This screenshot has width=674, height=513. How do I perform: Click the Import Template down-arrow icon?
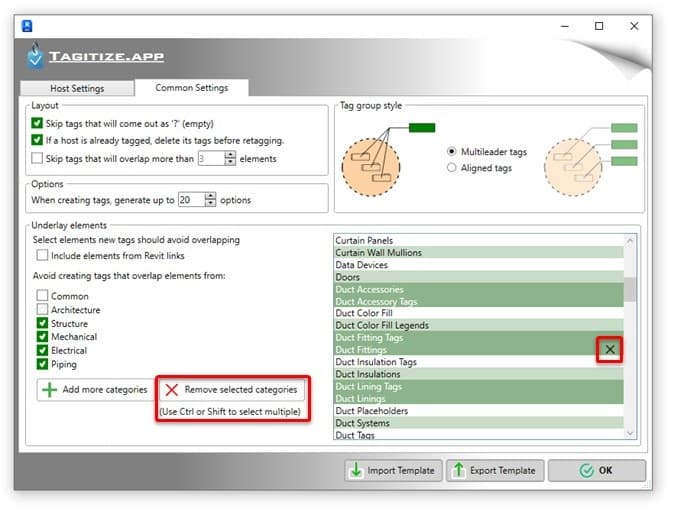[x=356, y=470]
